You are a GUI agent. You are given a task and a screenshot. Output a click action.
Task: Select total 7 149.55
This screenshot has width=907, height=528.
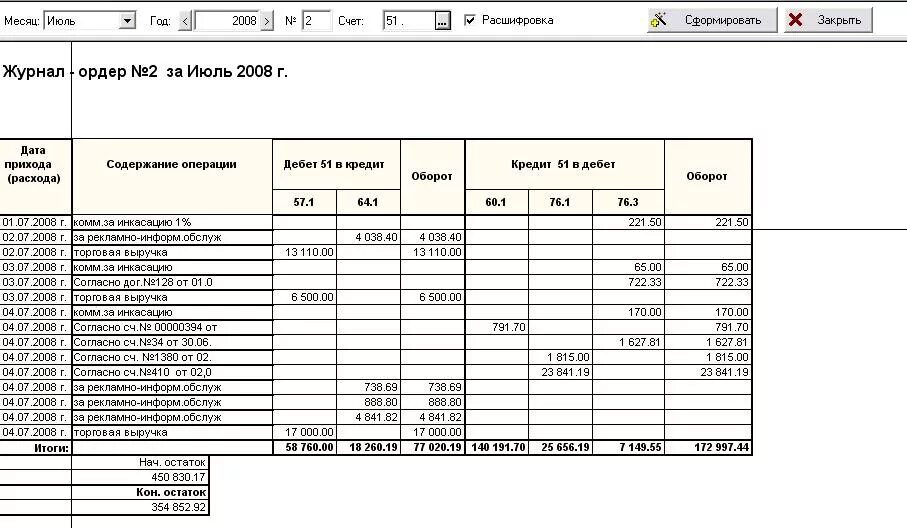(628, 448)
